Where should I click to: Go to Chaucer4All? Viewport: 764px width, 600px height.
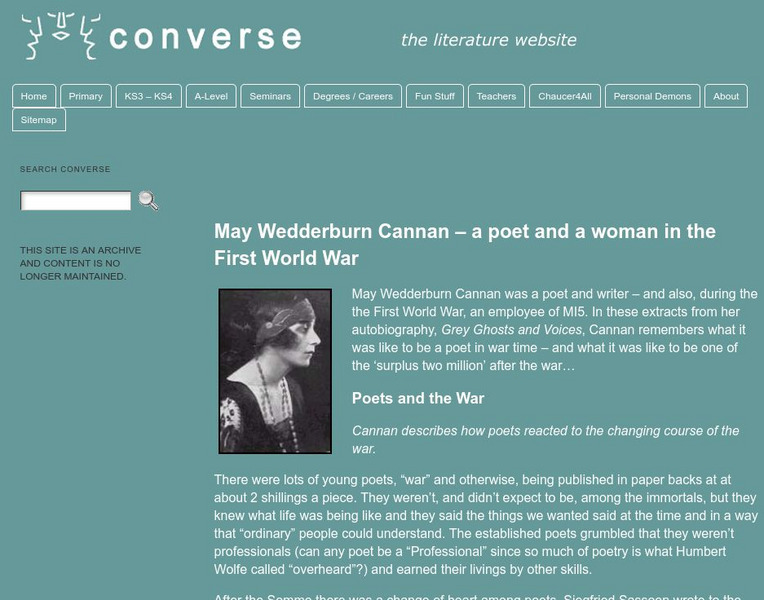pos(565,96)
